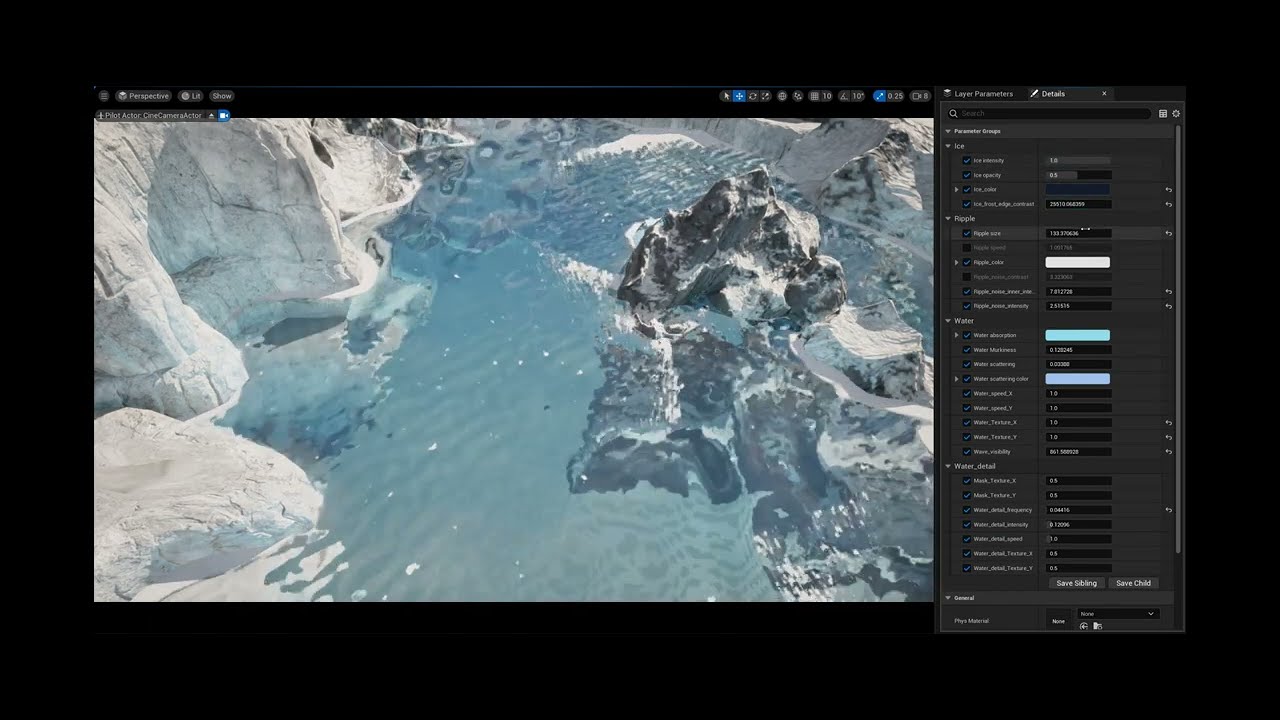Open the Ripple_color white swatch
The height and width of the screenshot is (720, 1280).
coord(1078,263)
